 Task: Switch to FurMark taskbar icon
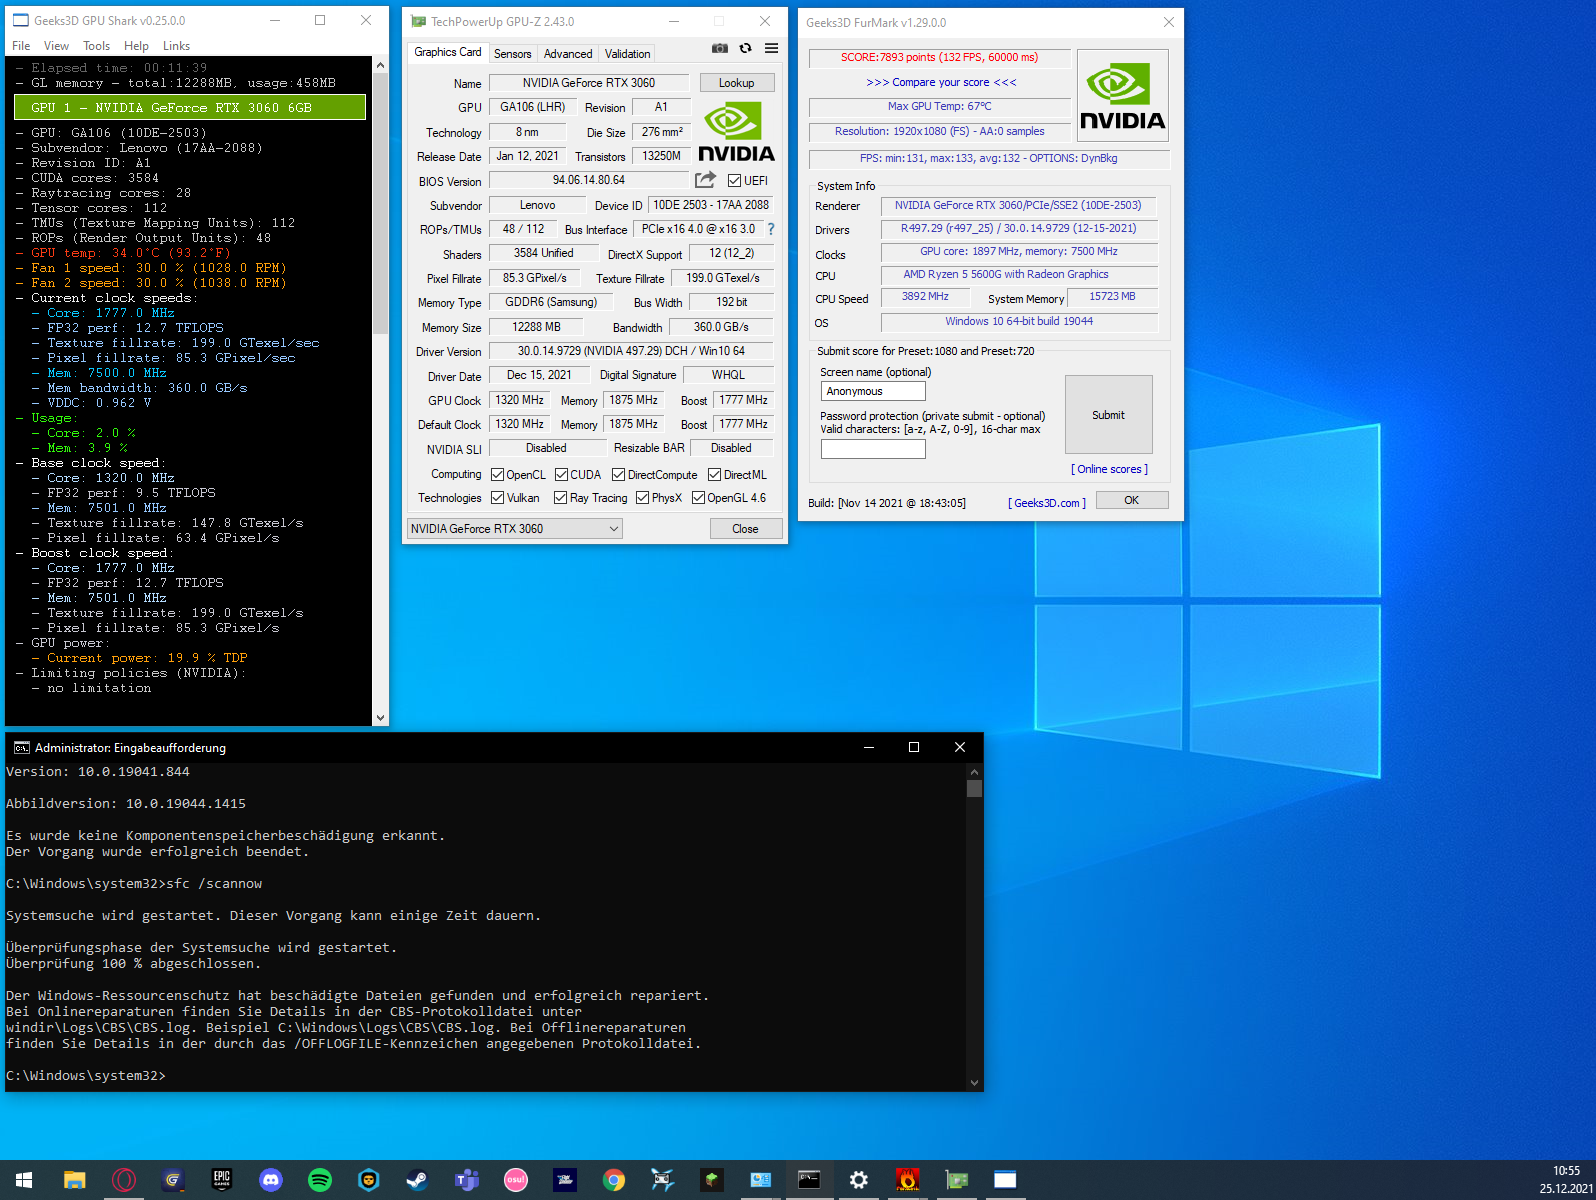pyautogui.click(x=907, y=1180)
